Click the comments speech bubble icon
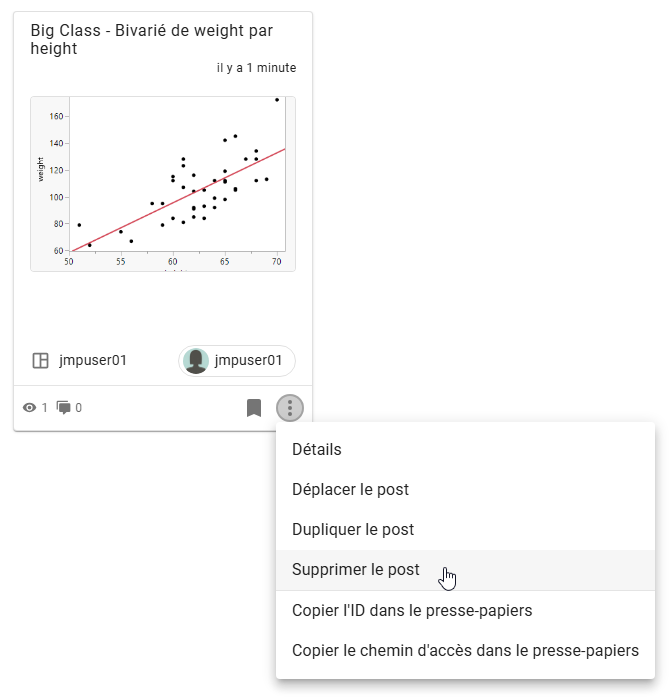 point(63,408)
